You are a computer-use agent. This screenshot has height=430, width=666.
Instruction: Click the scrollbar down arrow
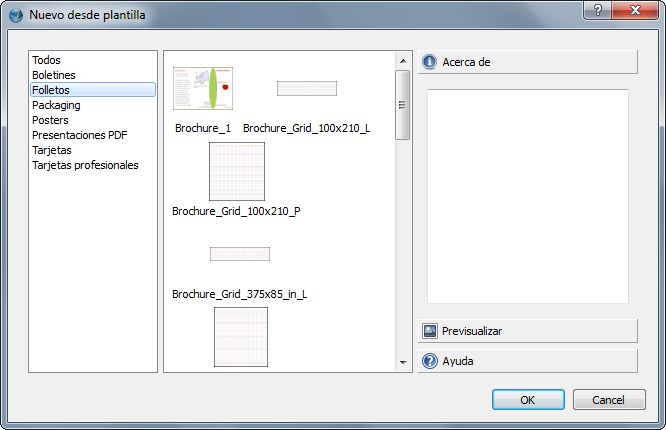403,362
